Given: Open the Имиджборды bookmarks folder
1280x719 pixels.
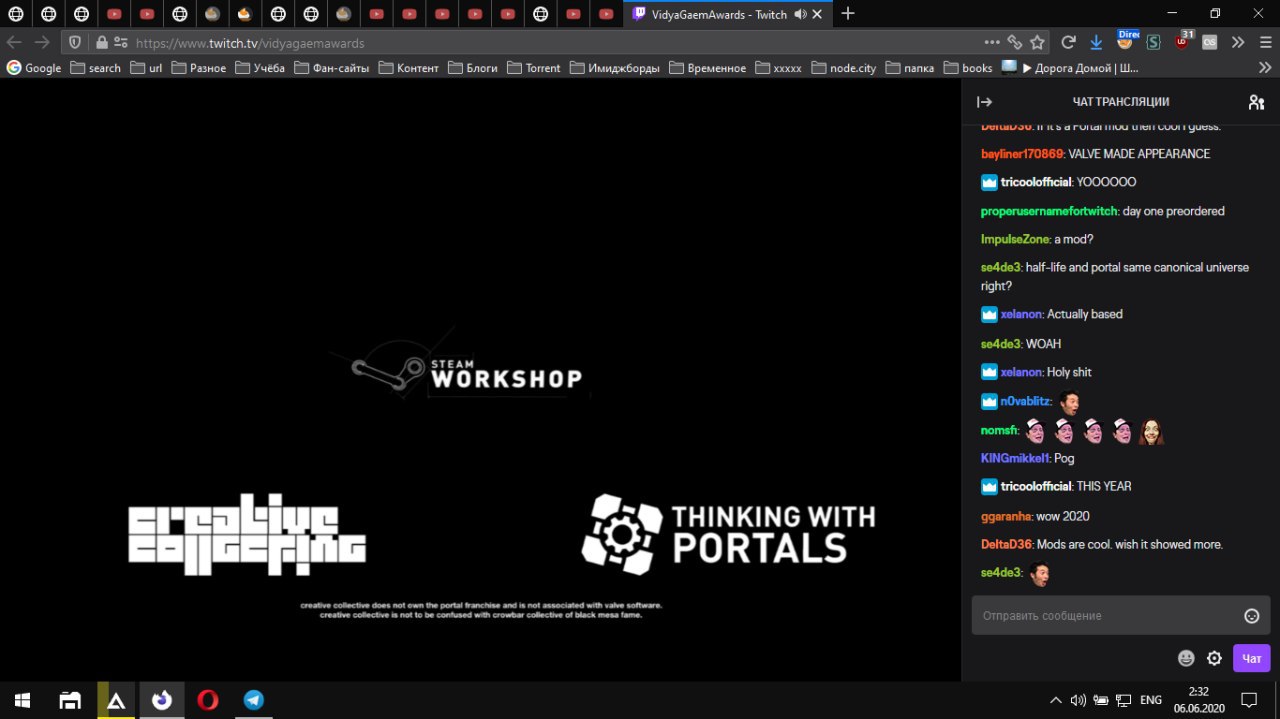Looking at the screenshot, I should 615,68.
